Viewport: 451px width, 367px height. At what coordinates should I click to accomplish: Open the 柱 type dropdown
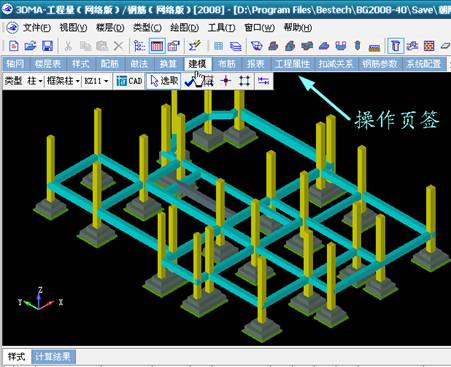35,81
